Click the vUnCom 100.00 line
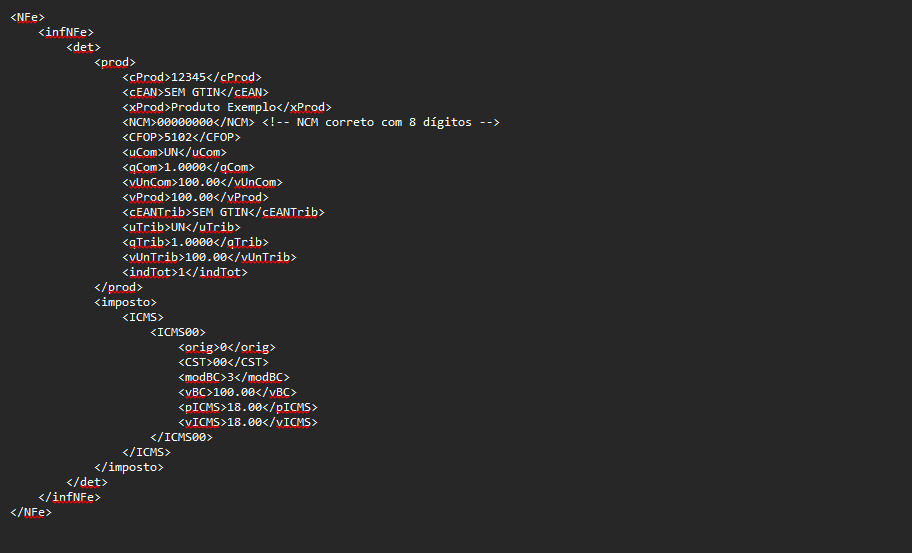 [202, 183]
